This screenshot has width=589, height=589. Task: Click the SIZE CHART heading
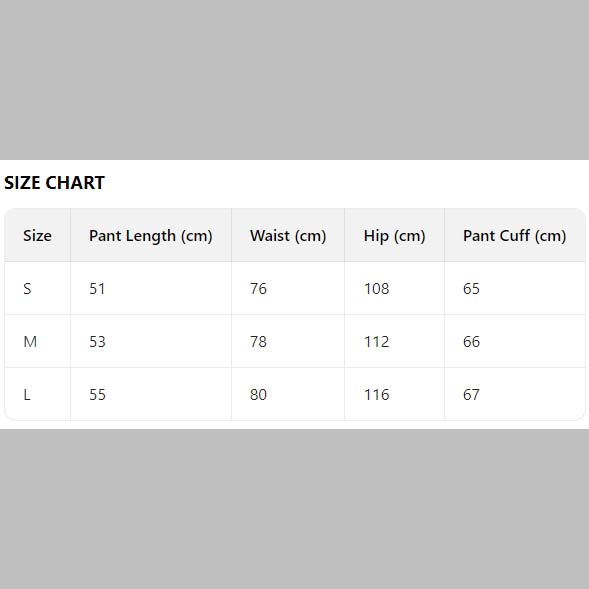54,183
